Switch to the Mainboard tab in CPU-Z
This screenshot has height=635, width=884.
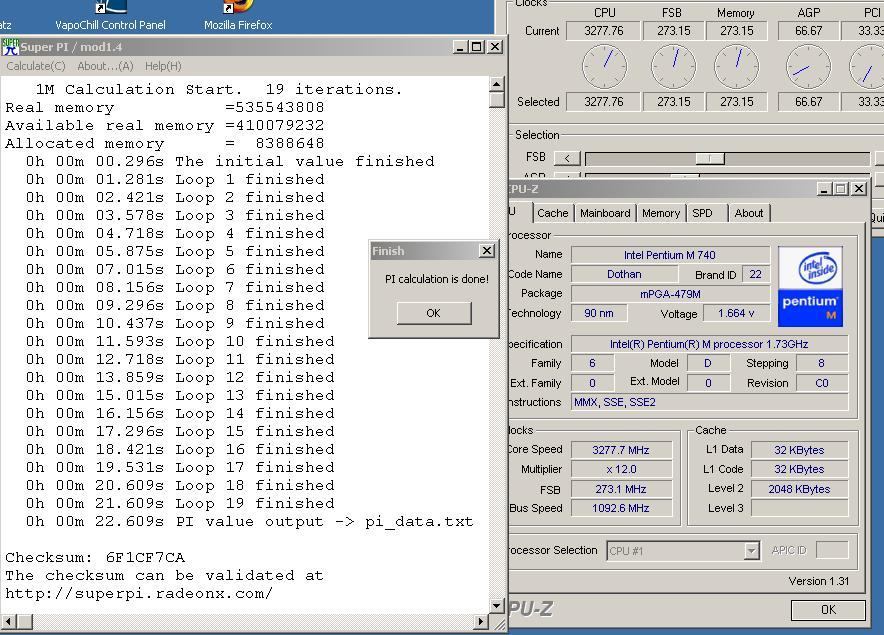pos(605,213)
